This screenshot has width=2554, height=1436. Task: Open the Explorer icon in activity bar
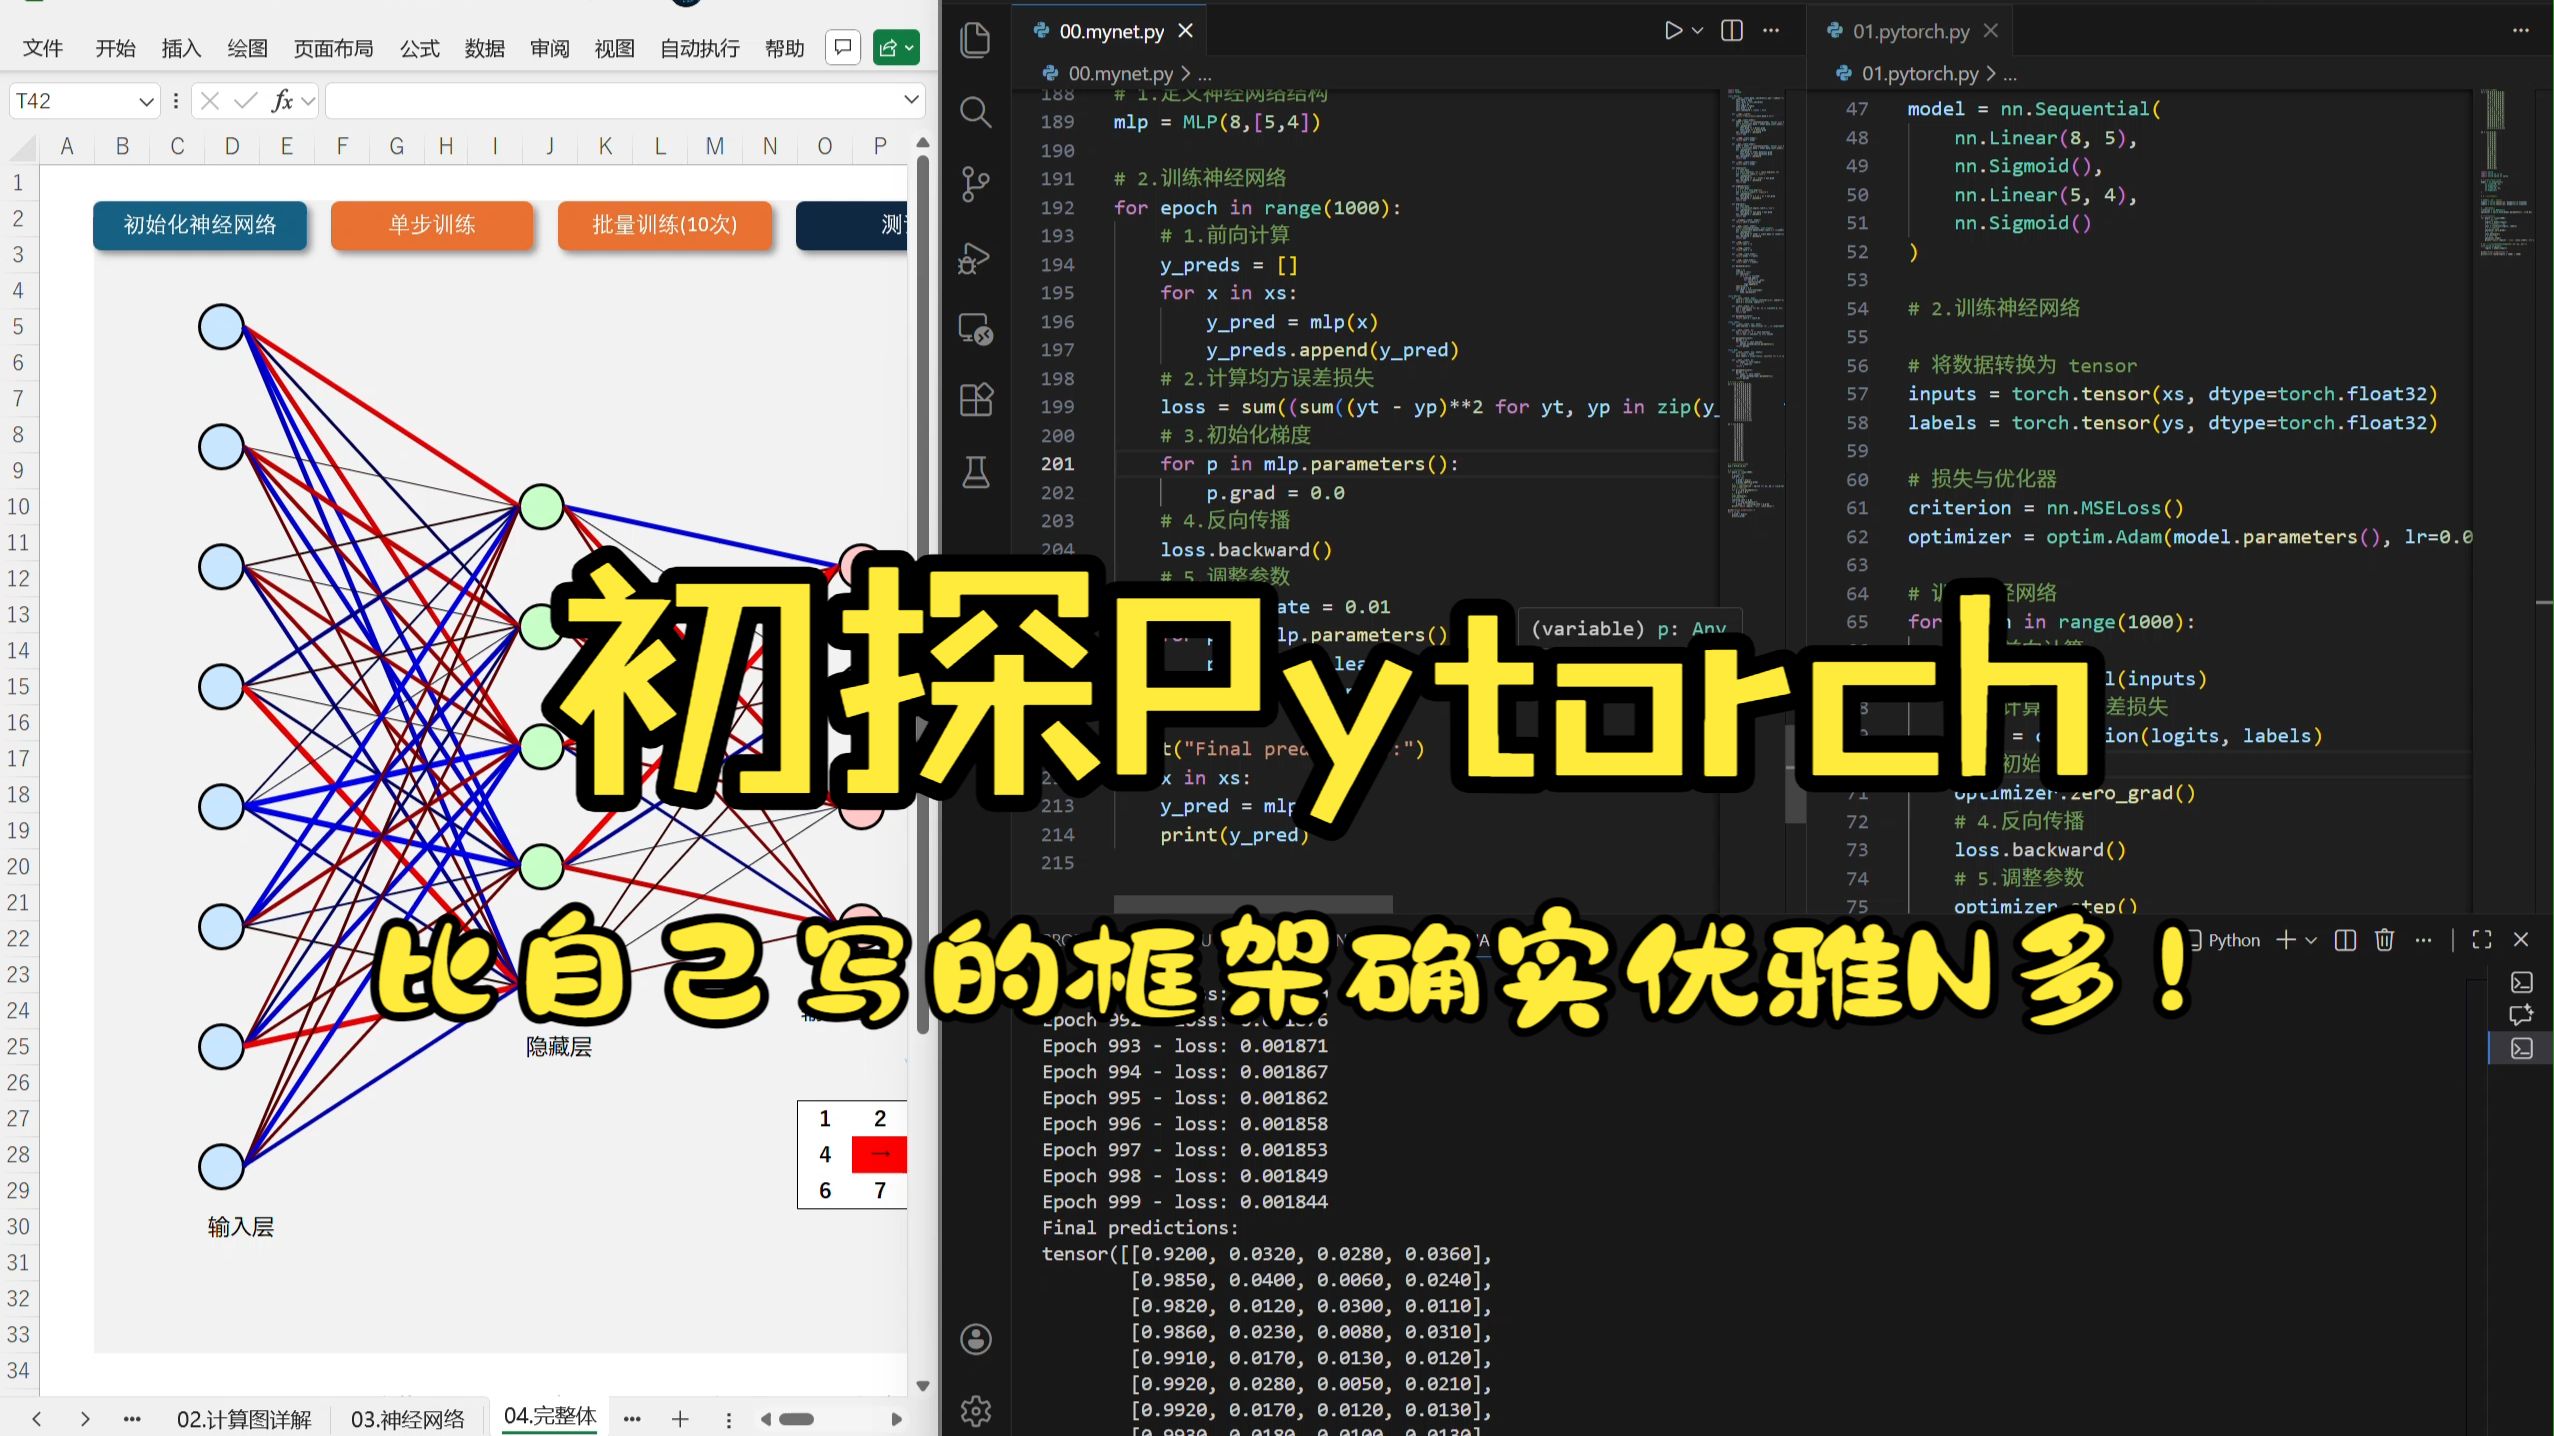click(975, 41)
